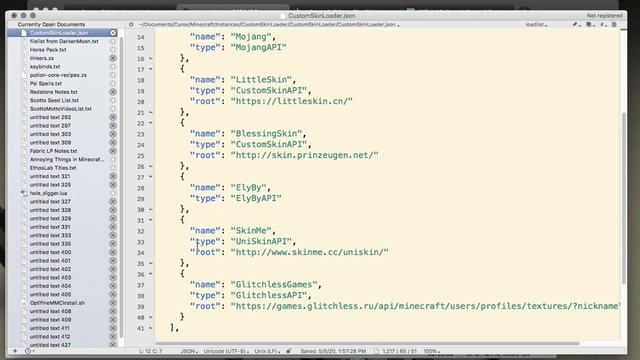Screen dimensions: 640x360
Task: Open Unix (LF) line endings dropdown
Action: pyautogui.click(x=267, y=351)
